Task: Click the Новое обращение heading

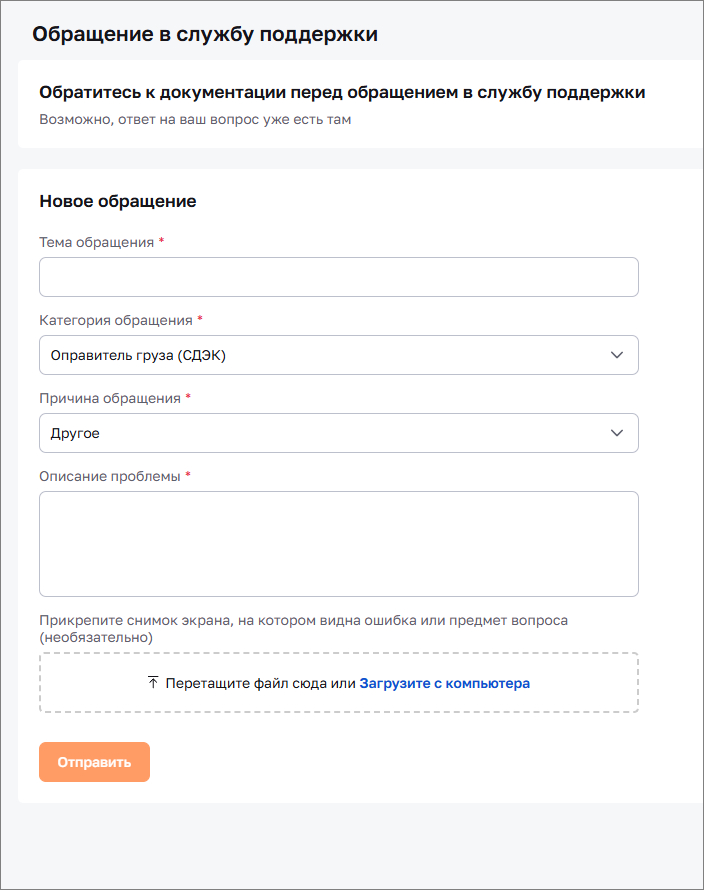Action: 117,201
